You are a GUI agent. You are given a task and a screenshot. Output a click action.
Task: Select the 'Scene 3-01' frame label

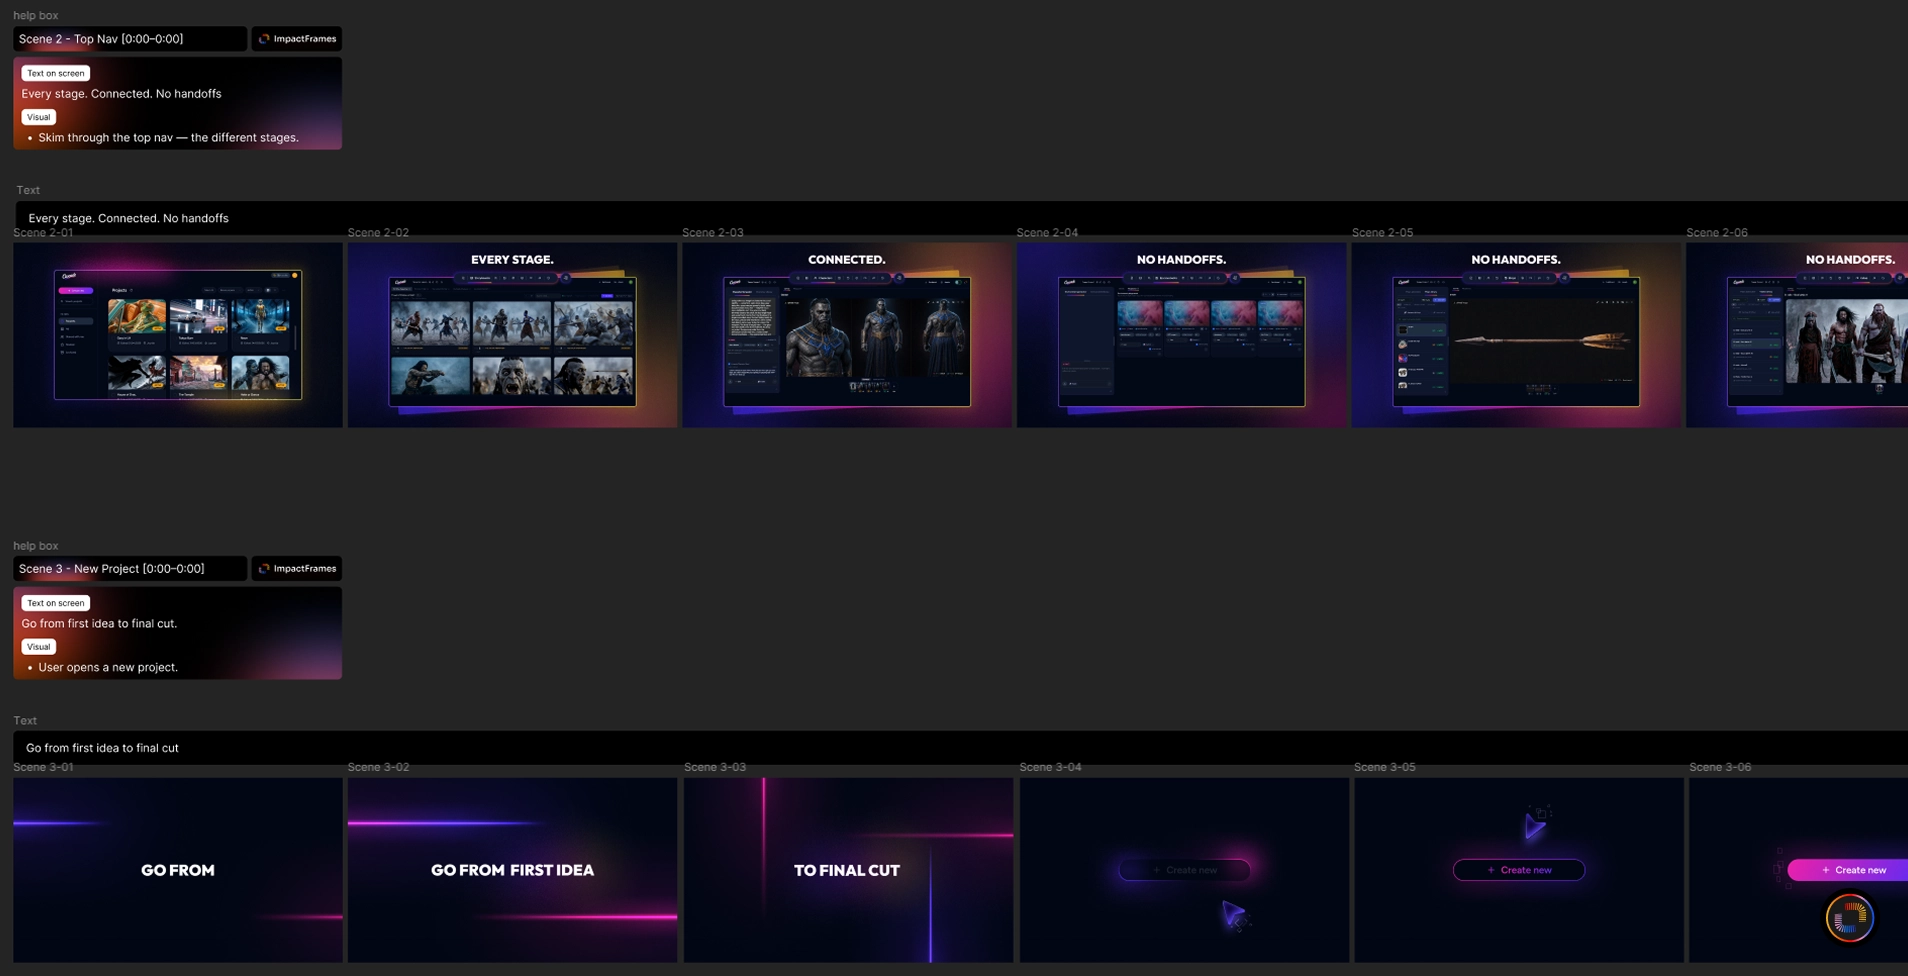tap(43, 768)
